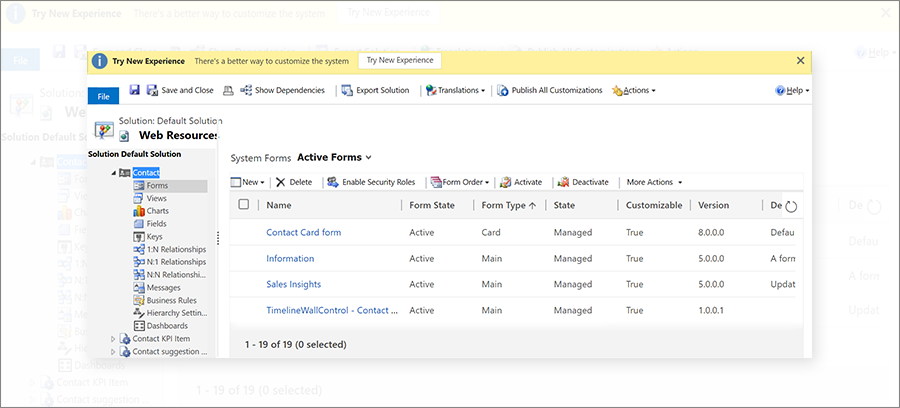Click Enable Security Roles

point(371,182)
